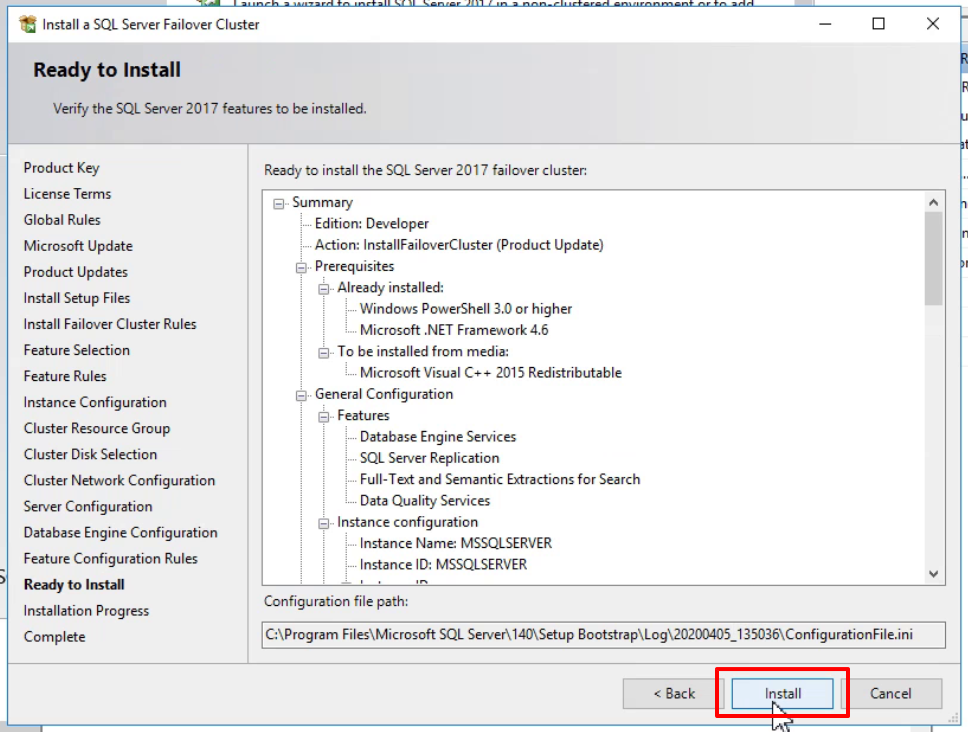
Task: Collapse the General Configuration node
Action: click(x=301, y=395)
